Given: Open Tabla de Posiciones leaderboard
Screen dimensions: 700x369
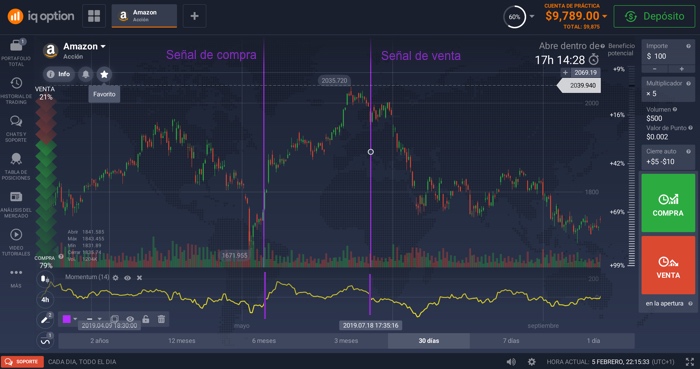Looking at the screenshot, I should tap(16, 166).
